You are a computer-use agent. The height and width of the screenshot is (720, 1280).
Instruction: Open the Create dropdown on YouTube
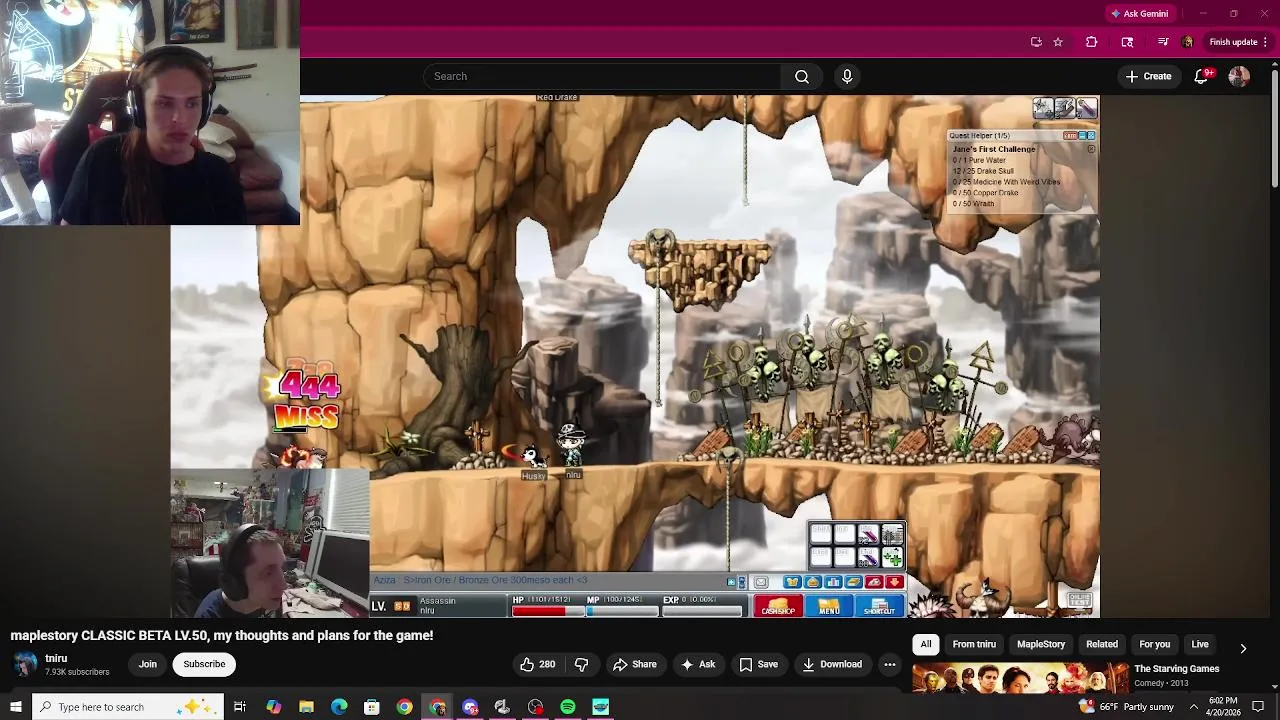[x=1148, y=76]
